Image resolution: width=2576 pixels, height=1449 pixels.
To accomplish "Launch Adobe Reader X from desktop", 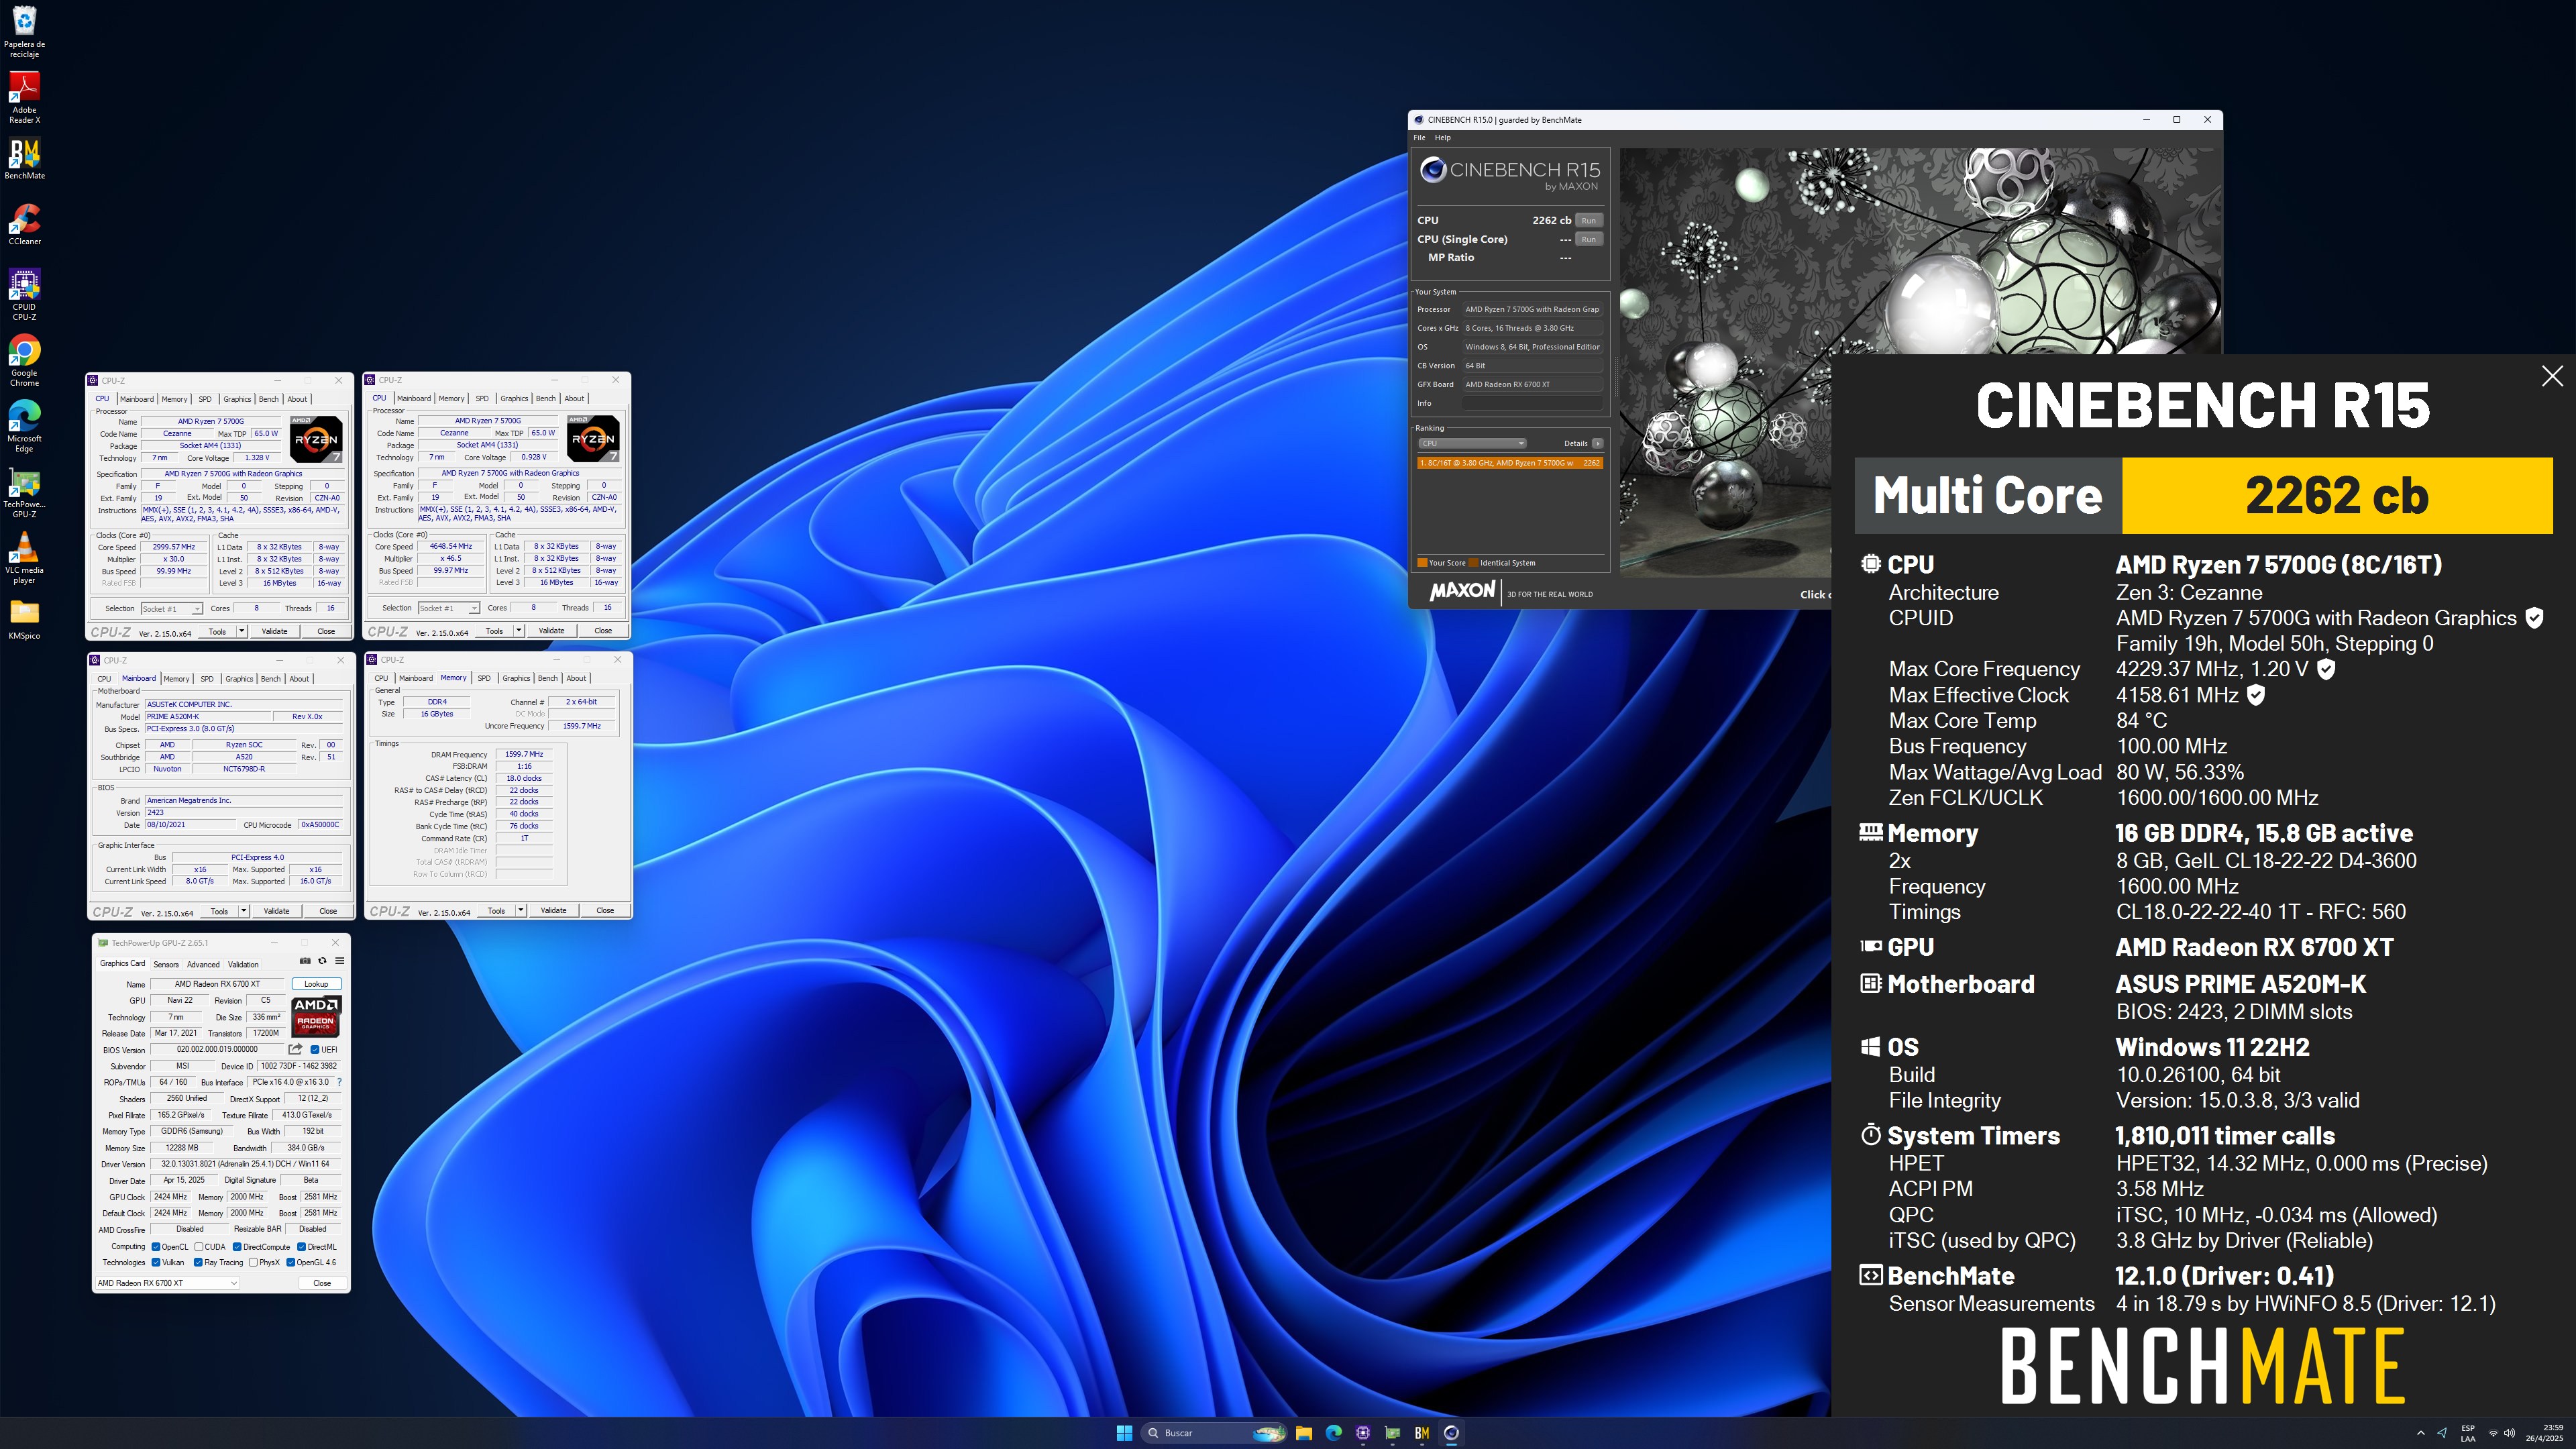I will 24,98.
